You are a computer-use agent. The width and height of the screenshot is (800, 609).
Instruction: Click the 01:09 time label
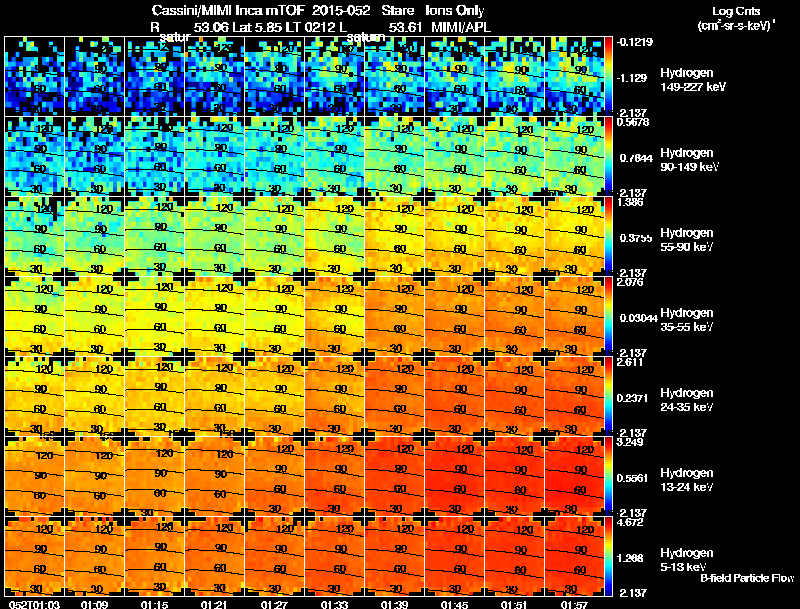click(94, 604)
